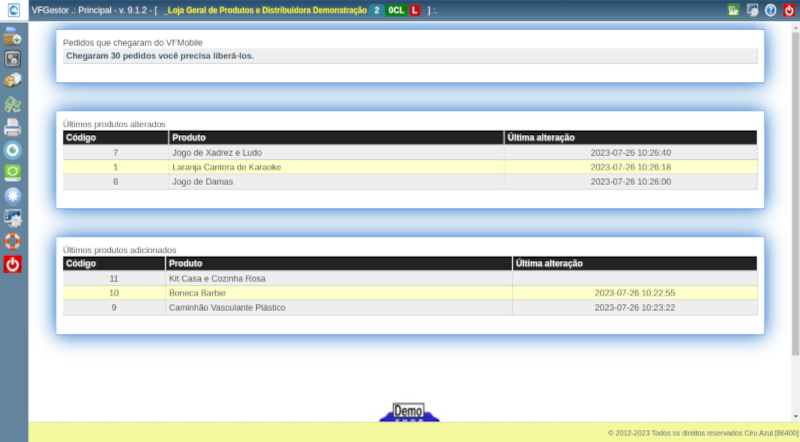Click the red power icon in sidebar
The height and width of the screenshot is (442, 800).
click(x=13, y=264)
